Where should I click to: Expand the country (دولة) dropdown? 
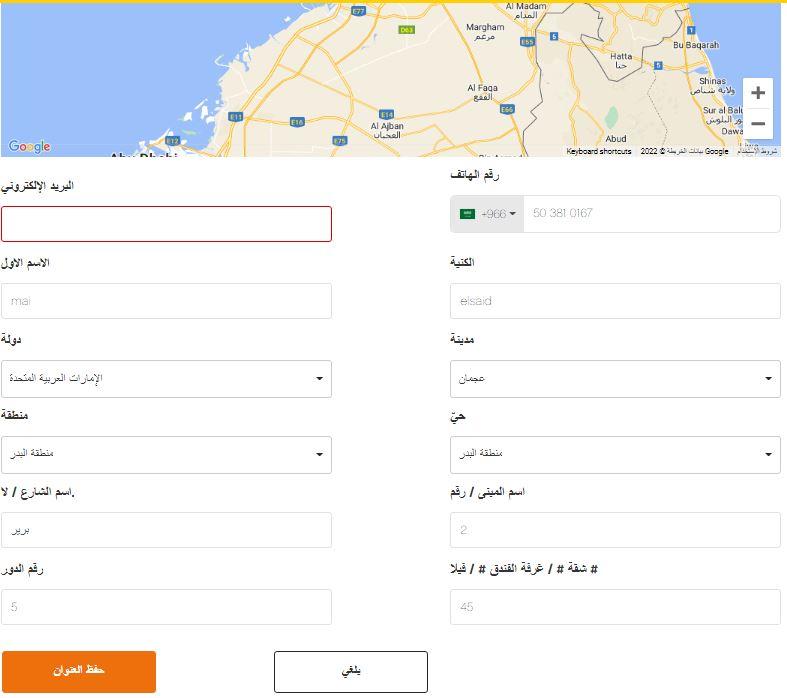coord(166,379)
